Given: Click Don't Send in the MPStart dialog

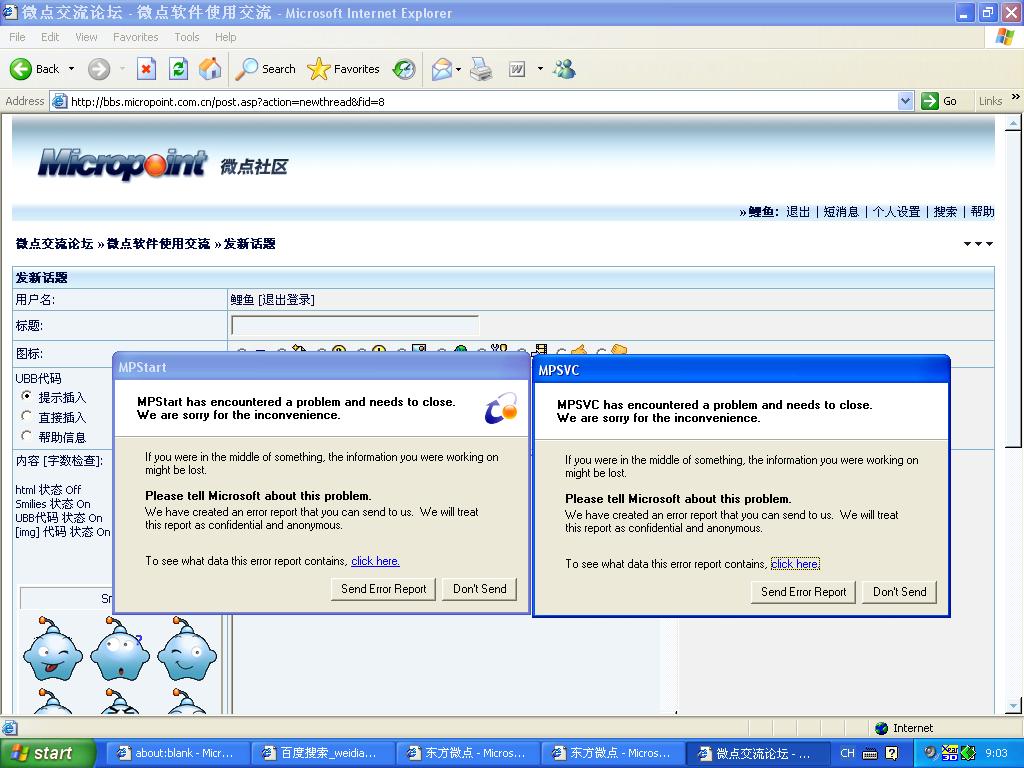Looking at the screenshot, I should (479, 589).
